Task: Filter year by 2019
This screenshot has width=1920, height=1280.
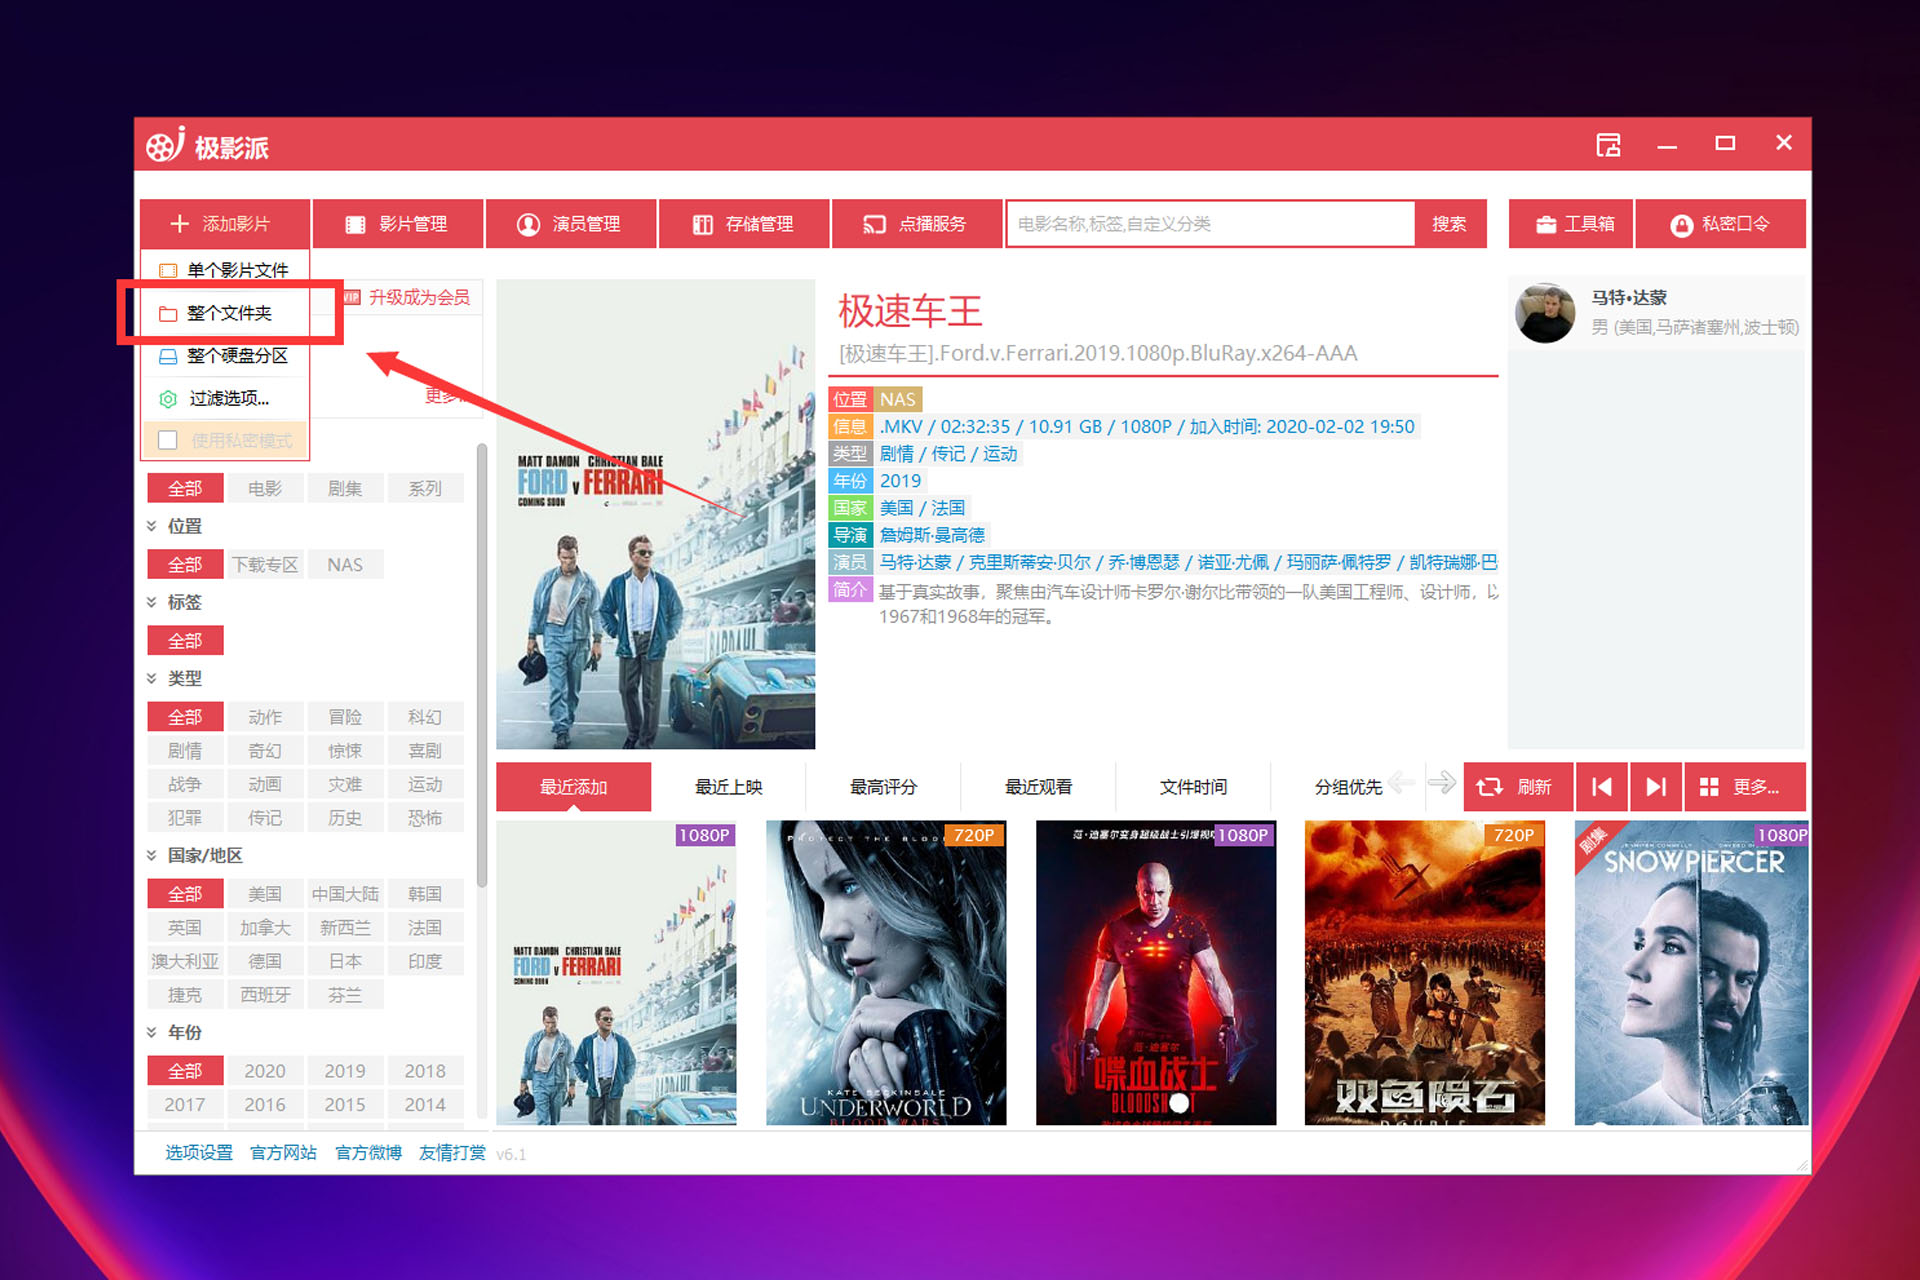Action: tap(345, 1071)
